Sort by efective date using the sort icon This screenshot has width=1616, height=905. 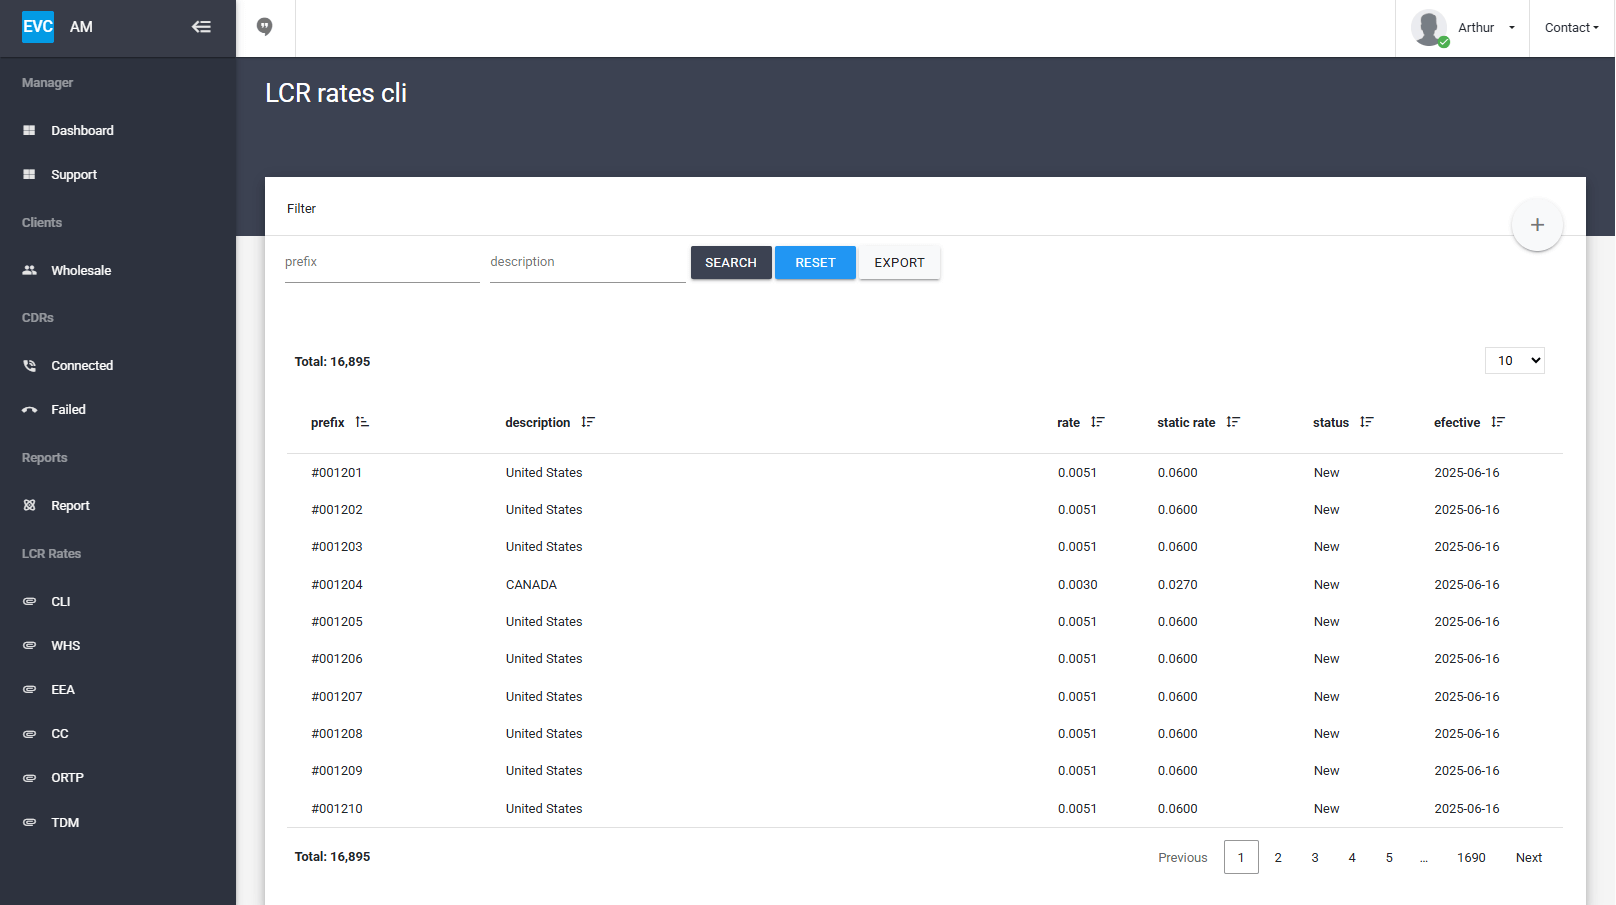pos(1497,422)
